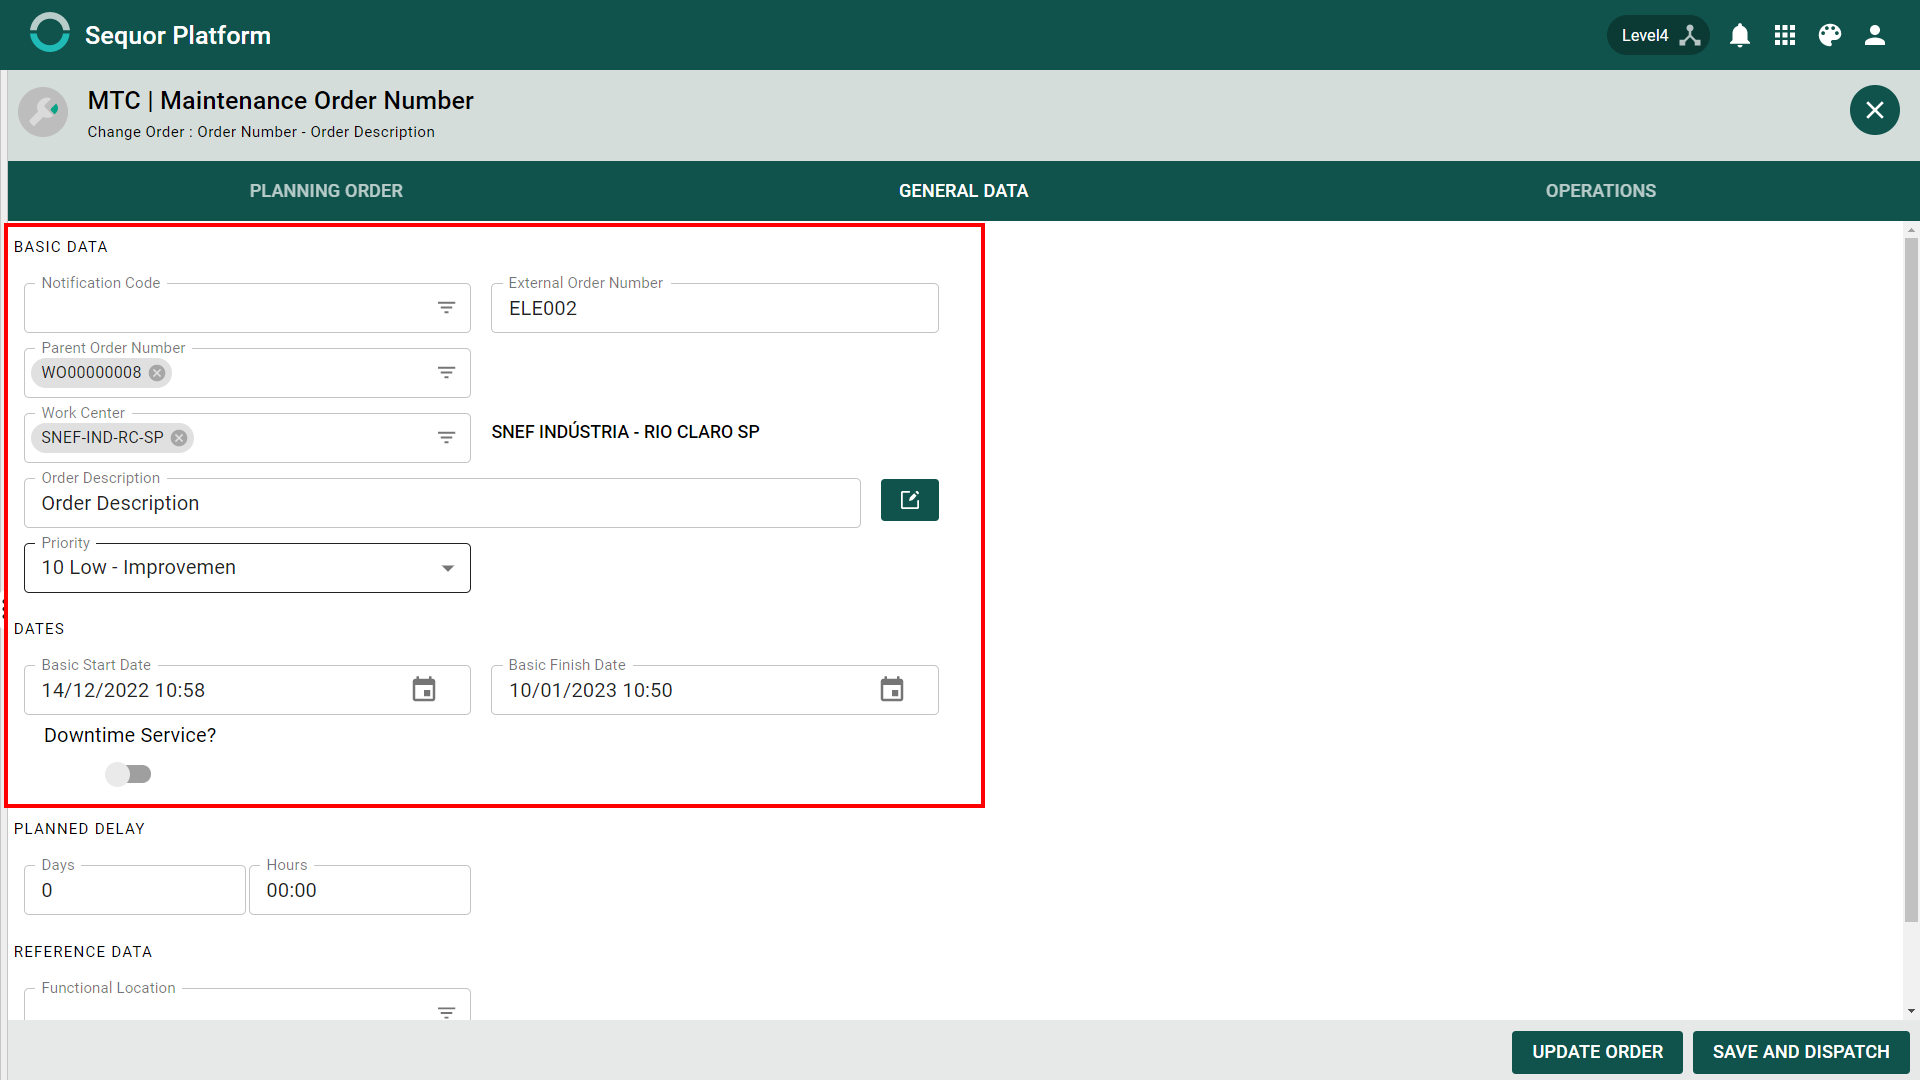Click the BASIC DATA section heading
Viewport: 1920px width, 1080px height.
(x=61, y=247)
